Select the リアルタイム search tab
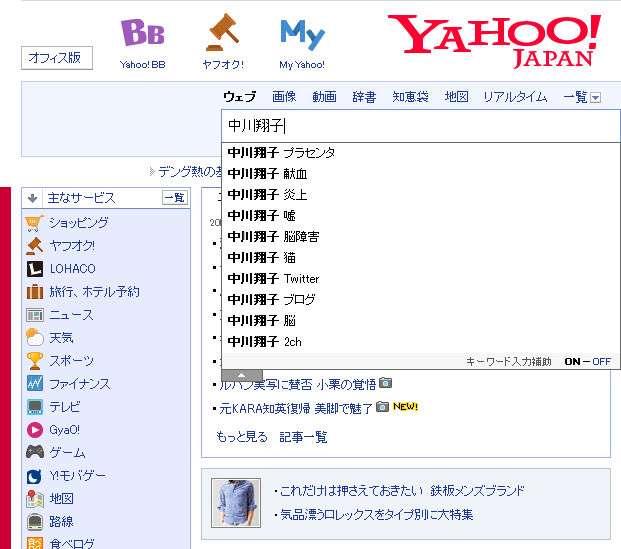The width and height of the screenshot is (621, 549). click(515, 97)
